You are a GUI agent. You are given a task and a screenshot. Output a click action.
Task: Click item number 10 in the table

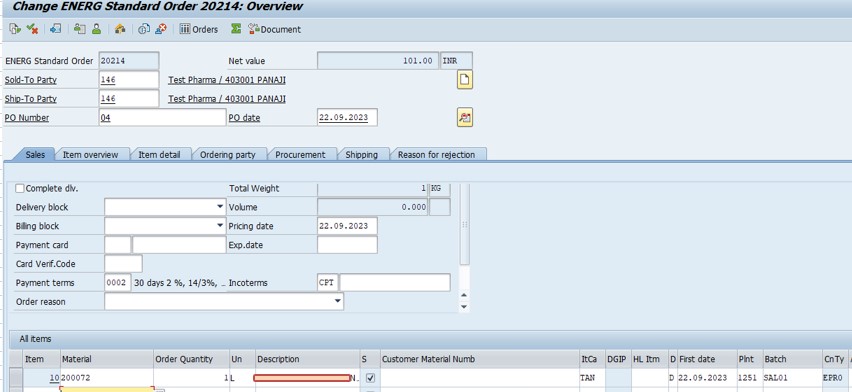(x=54, y=377)
